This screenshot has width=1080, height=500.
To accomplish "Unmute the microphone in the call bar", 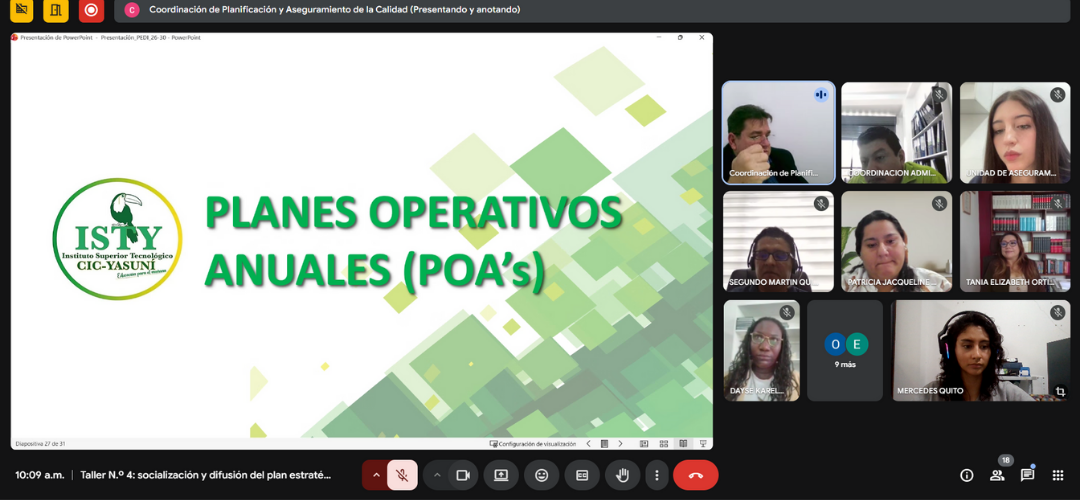I will [x=401, y=475].
